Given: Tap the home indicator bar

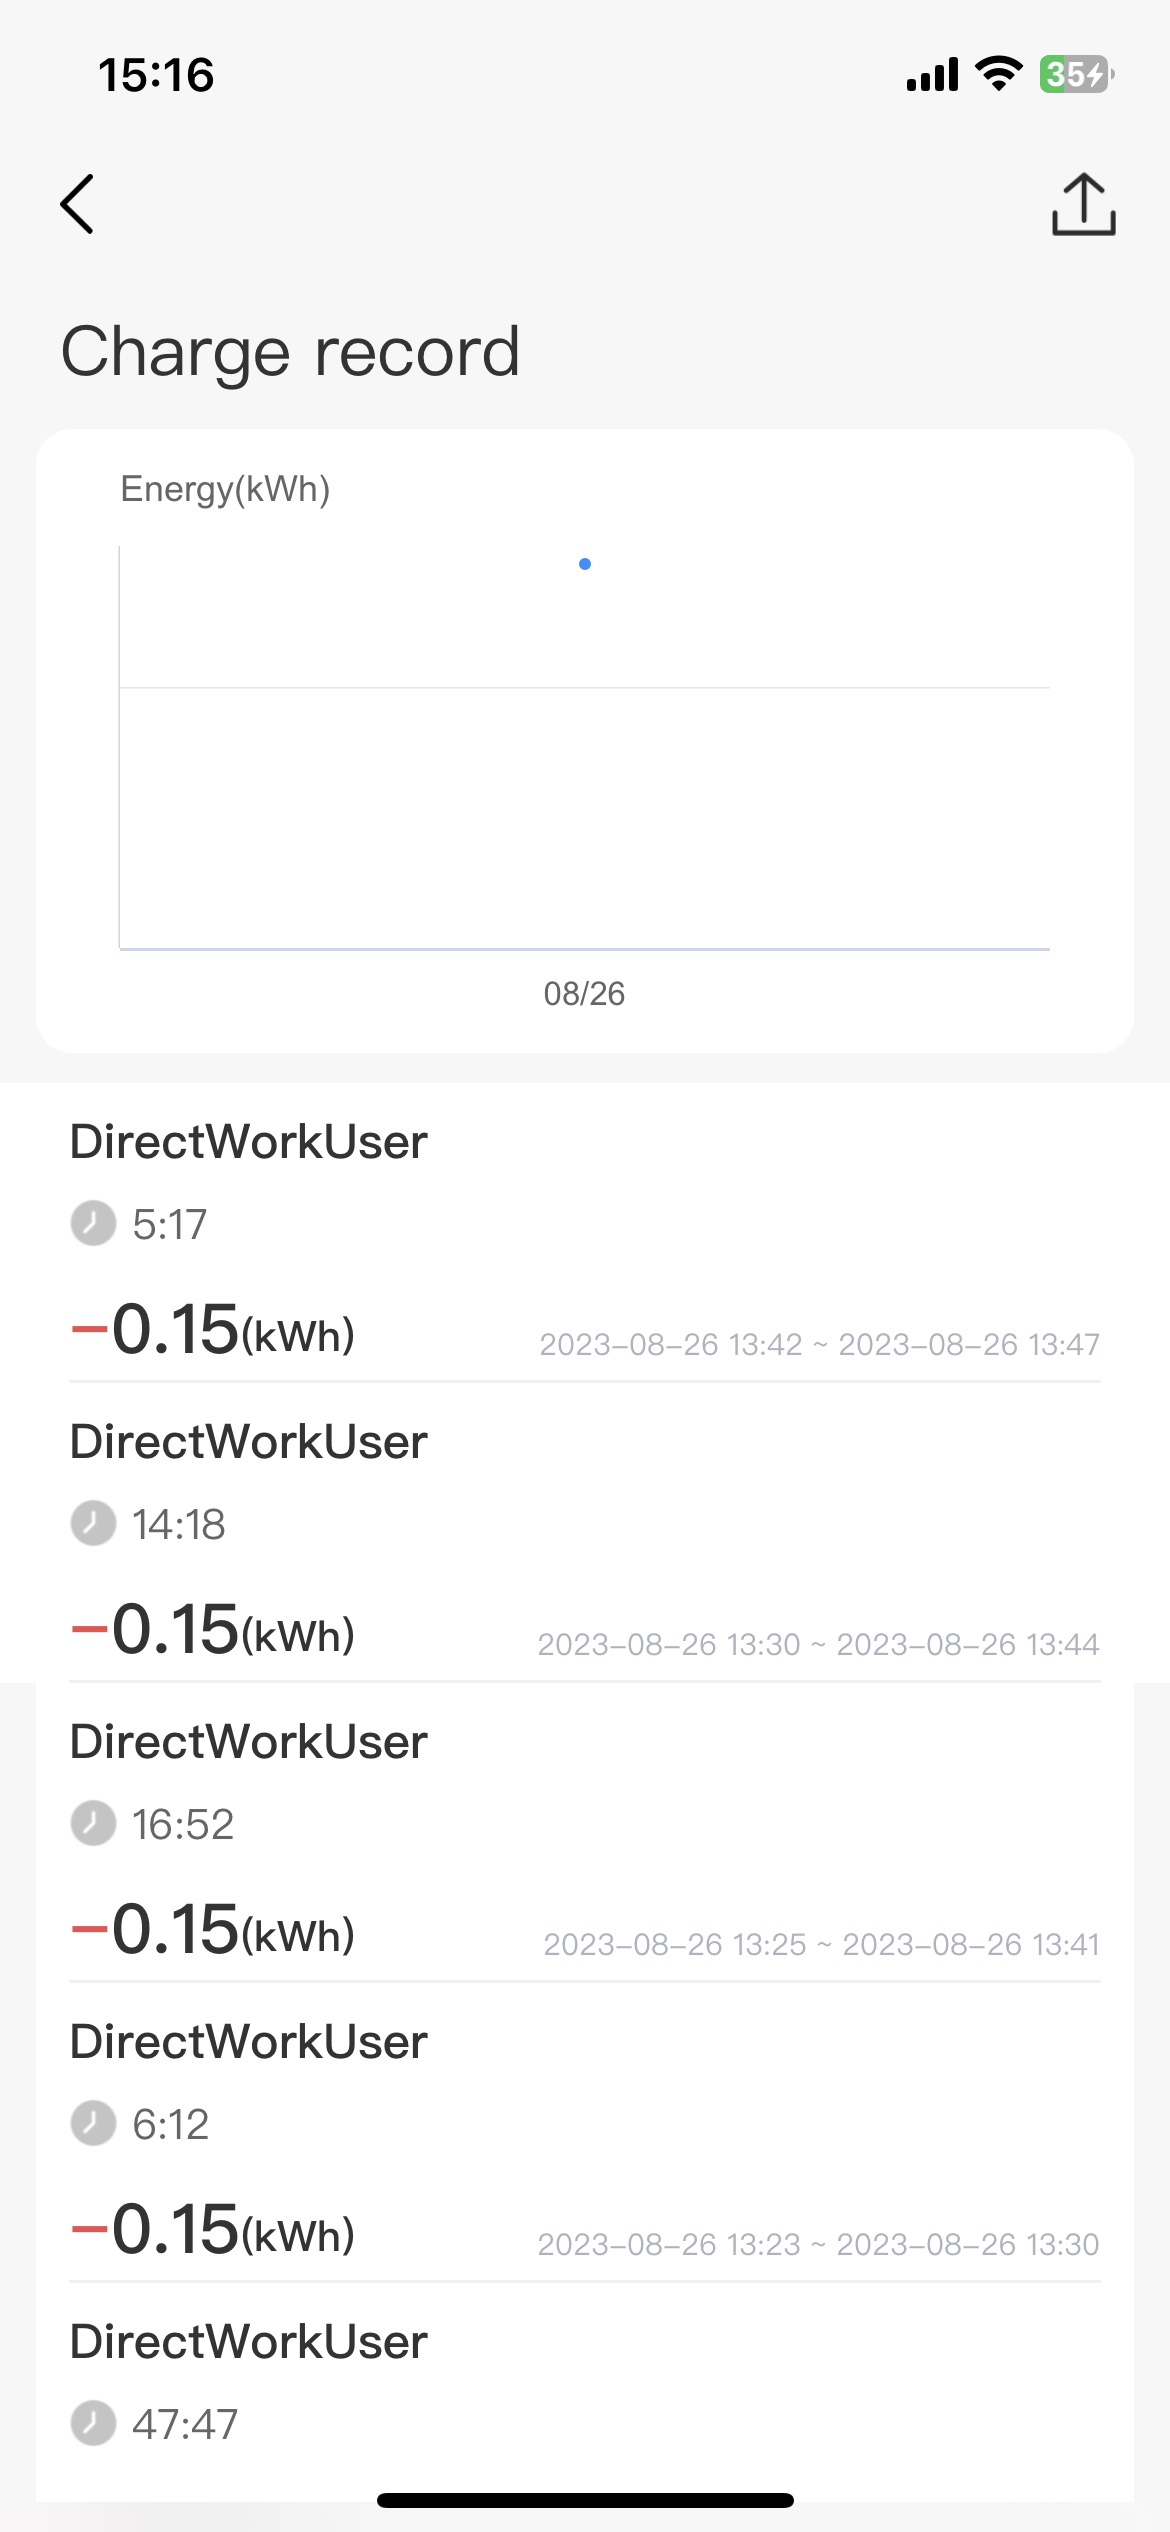Looking at the screenshot, I should pyautogui.click(x=585, y=2500).
